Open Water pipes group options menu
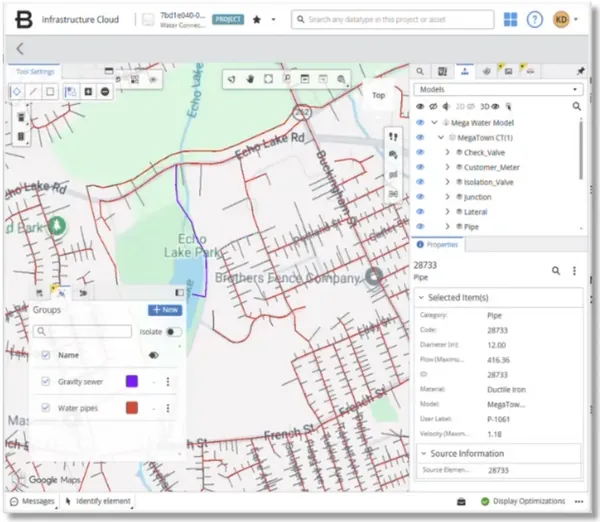 tap(168, 408)
